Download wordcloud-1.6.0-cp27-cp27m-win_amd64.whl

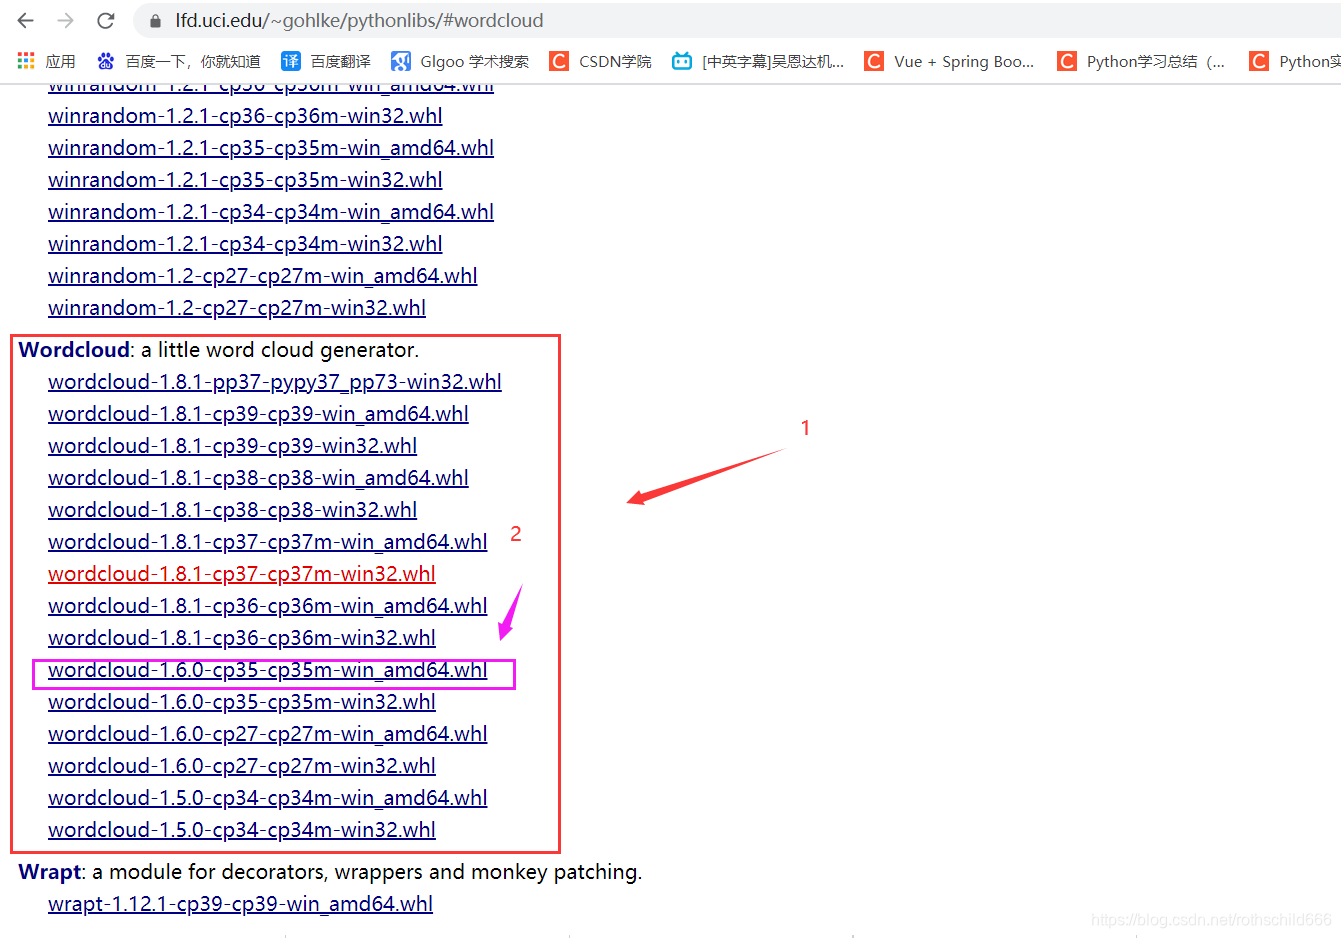[x=268, y=734]
